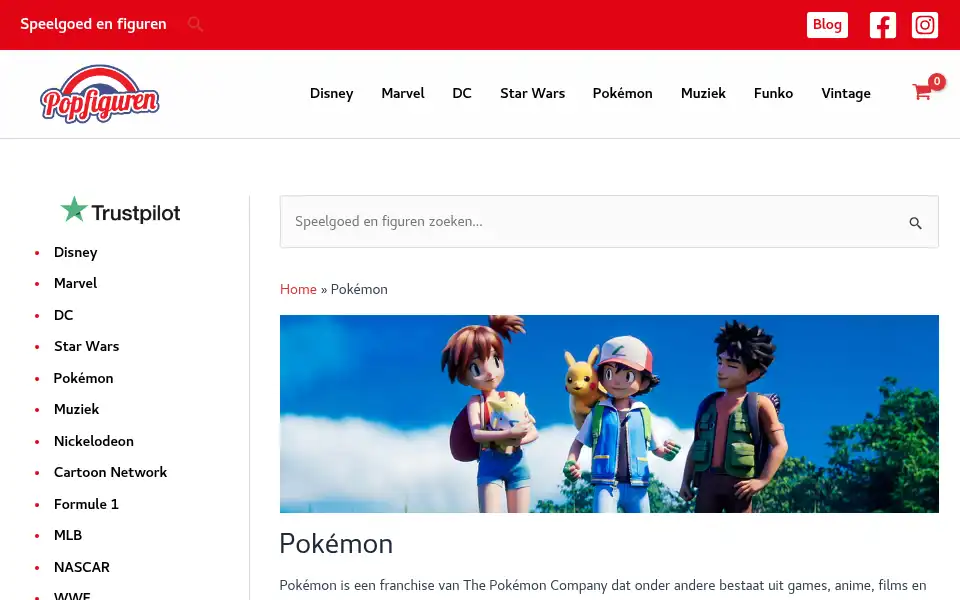Select Star Wars in the sidebar list

coord(86,347)
